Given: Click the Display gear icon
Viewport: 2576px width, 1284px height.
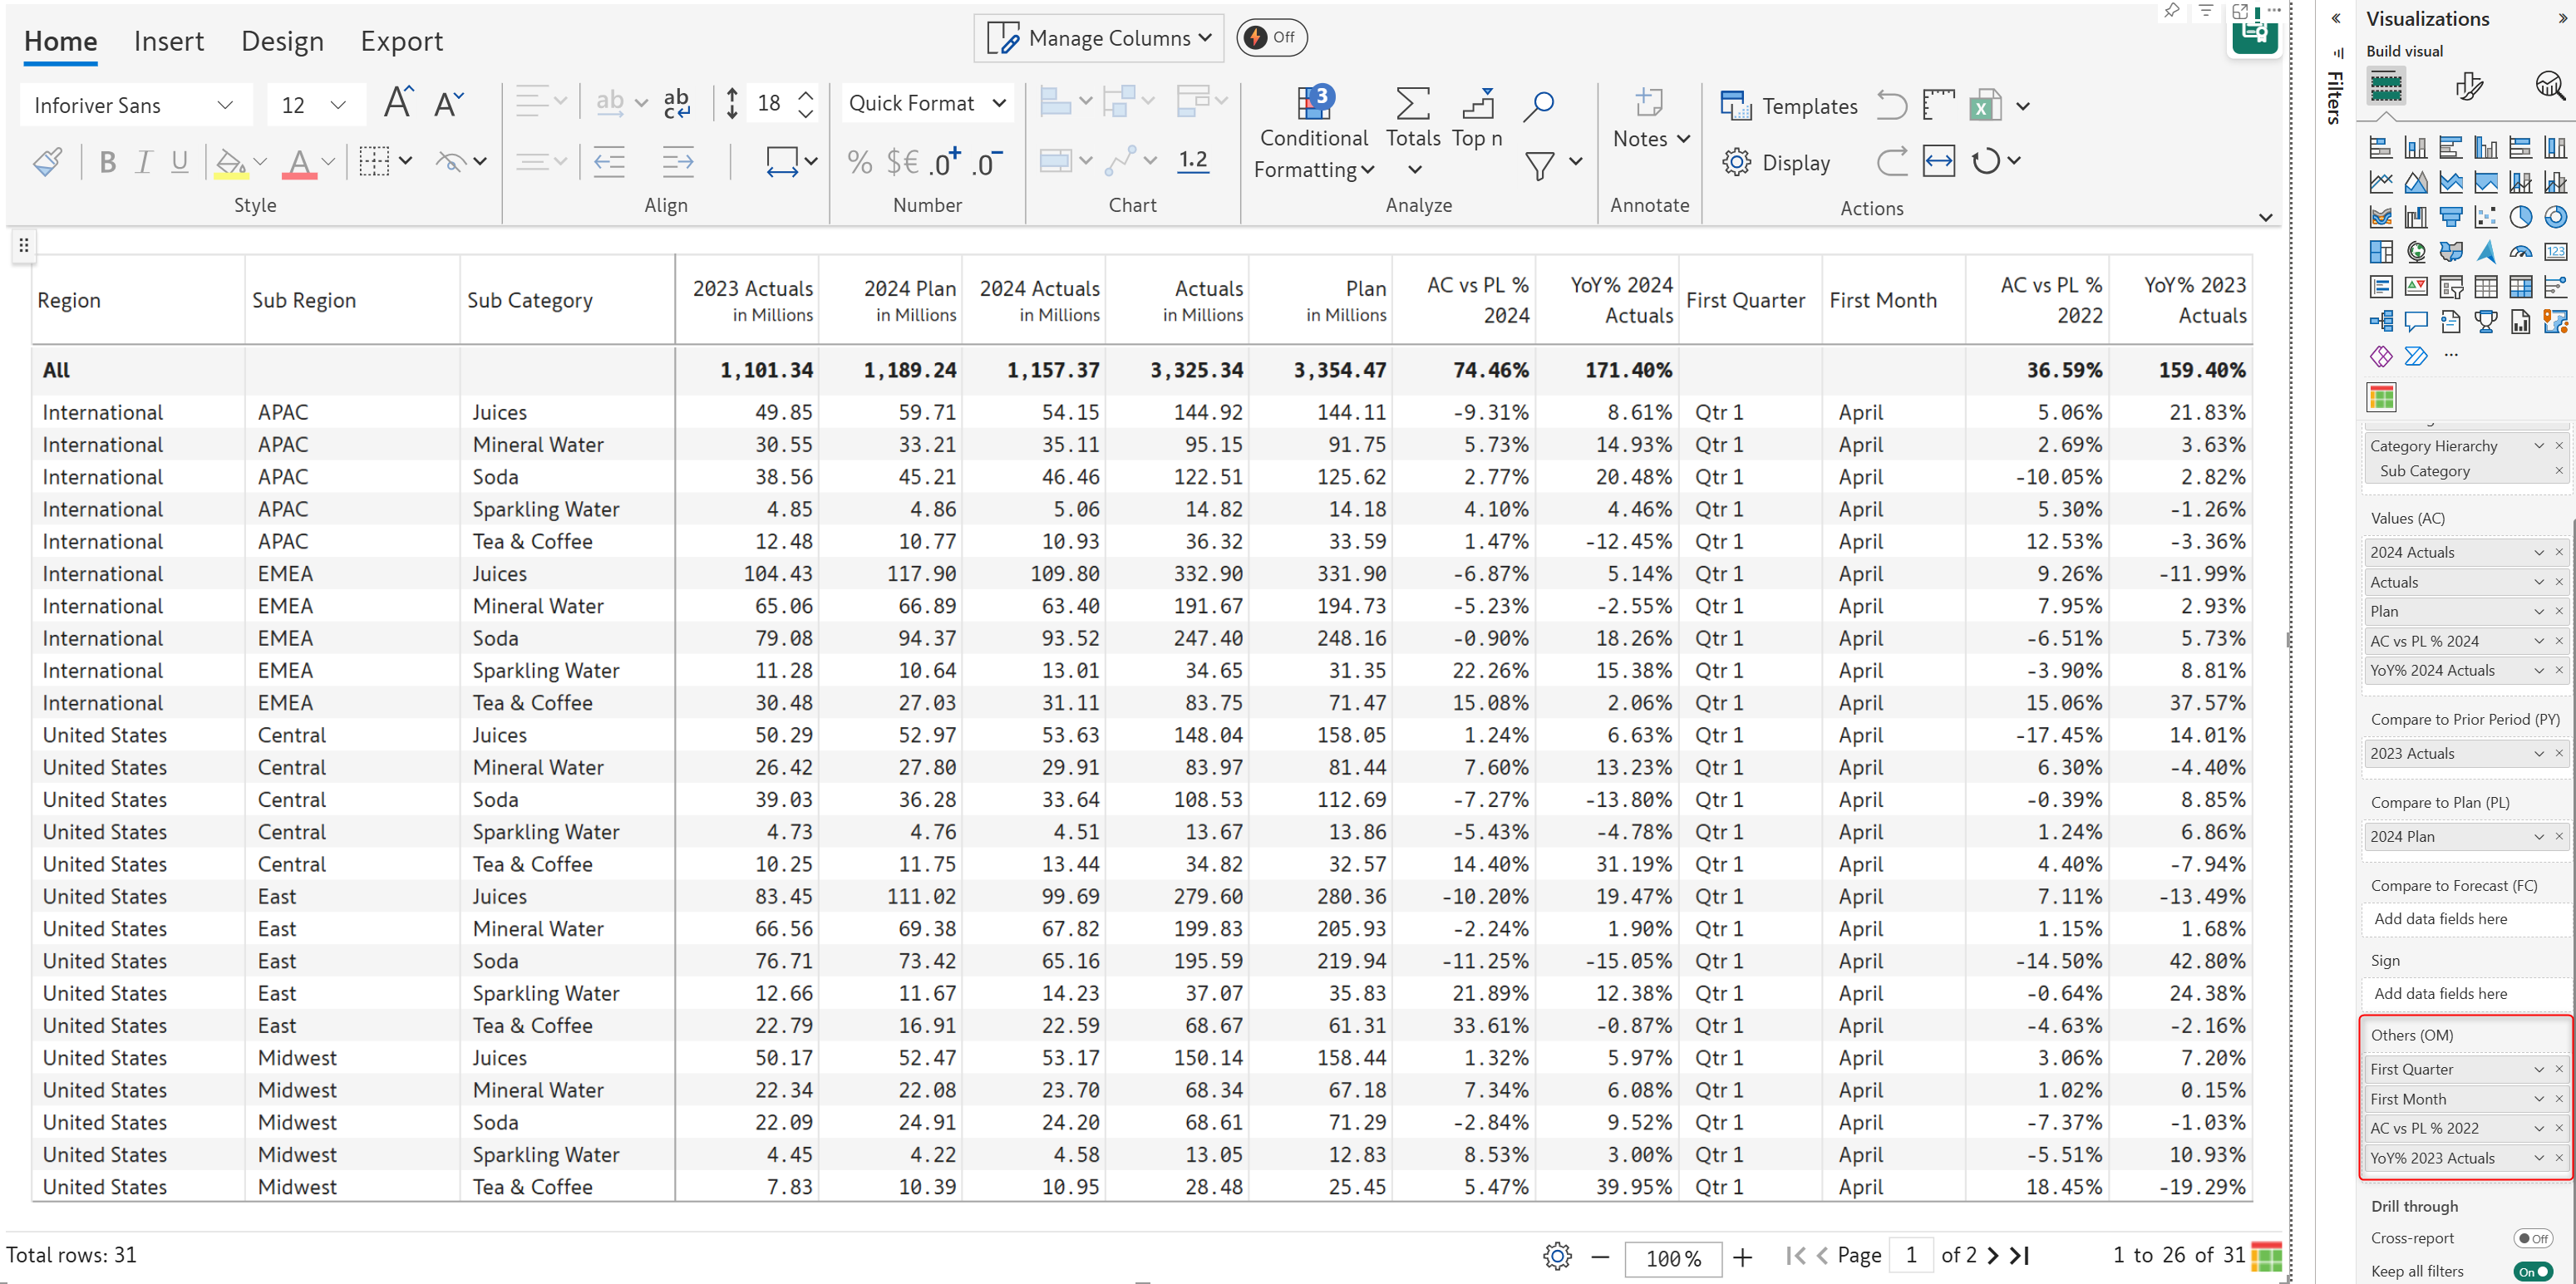Looking at the screenshot, I should pos(1736,162).
